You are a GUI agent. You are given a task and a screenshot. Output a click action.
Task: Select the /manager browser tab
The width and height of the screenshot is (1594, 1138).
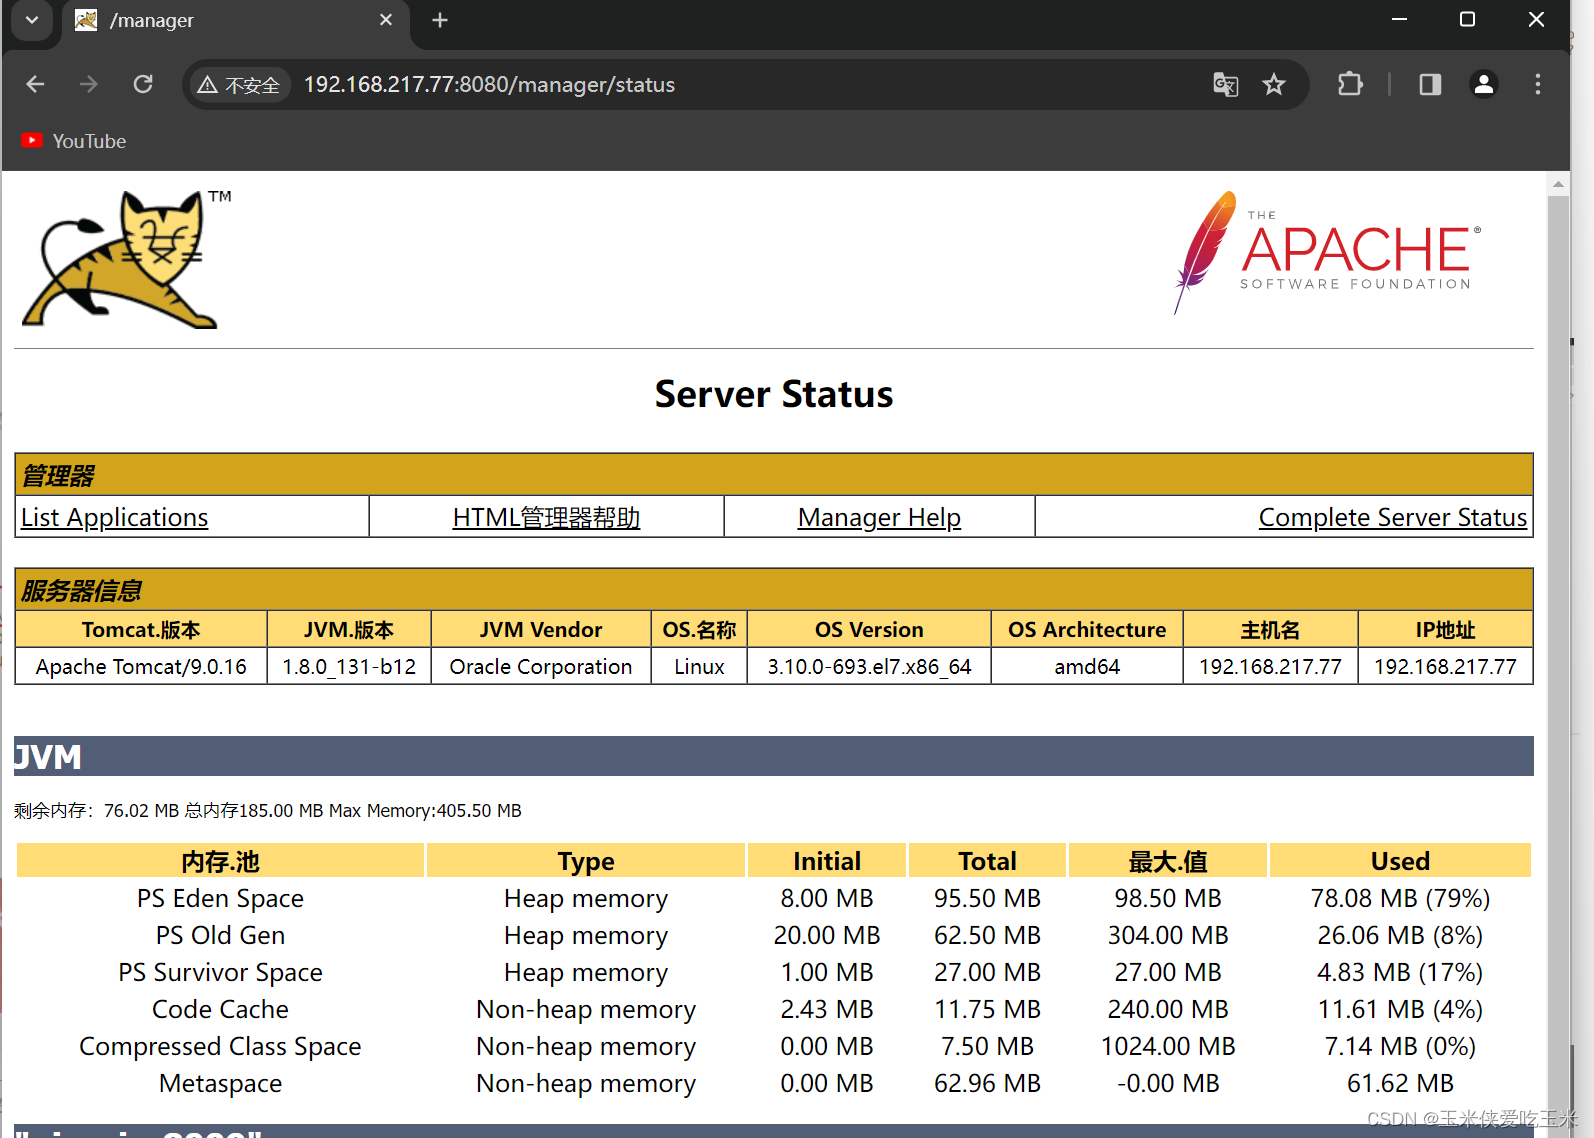pos(235,21)
